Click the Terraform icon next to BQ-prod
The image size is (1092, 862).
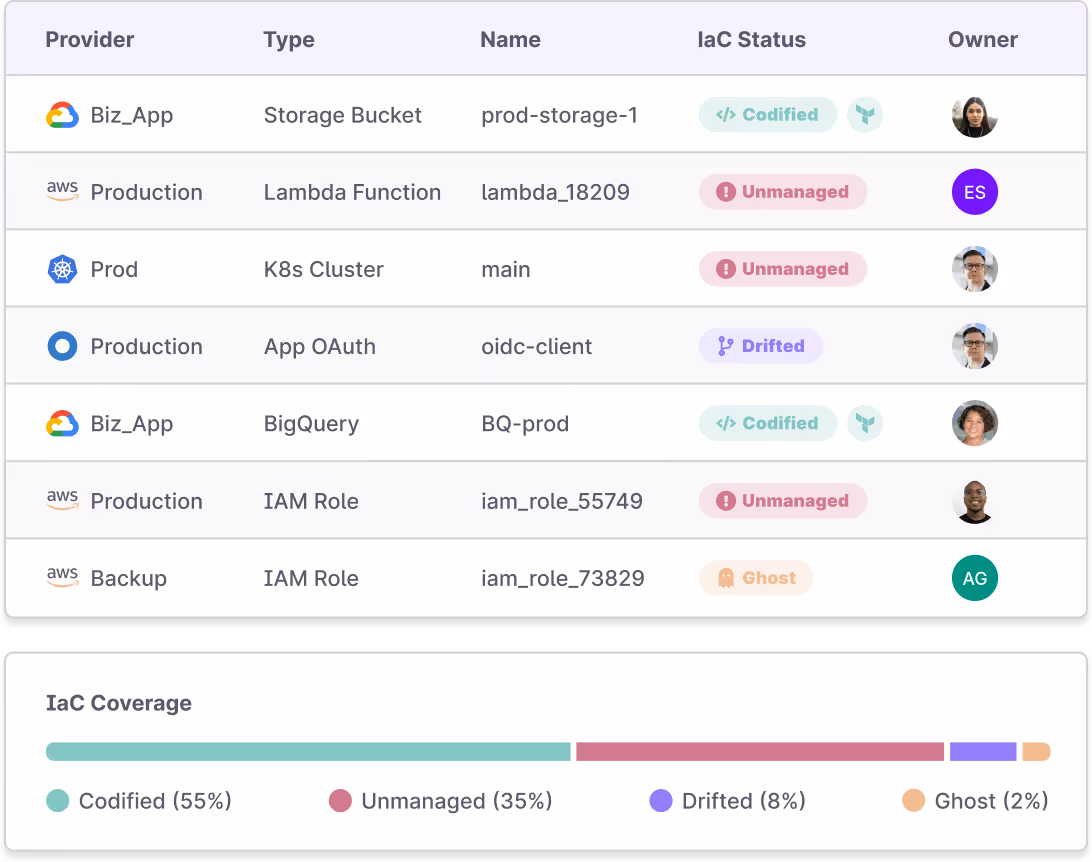865,423
